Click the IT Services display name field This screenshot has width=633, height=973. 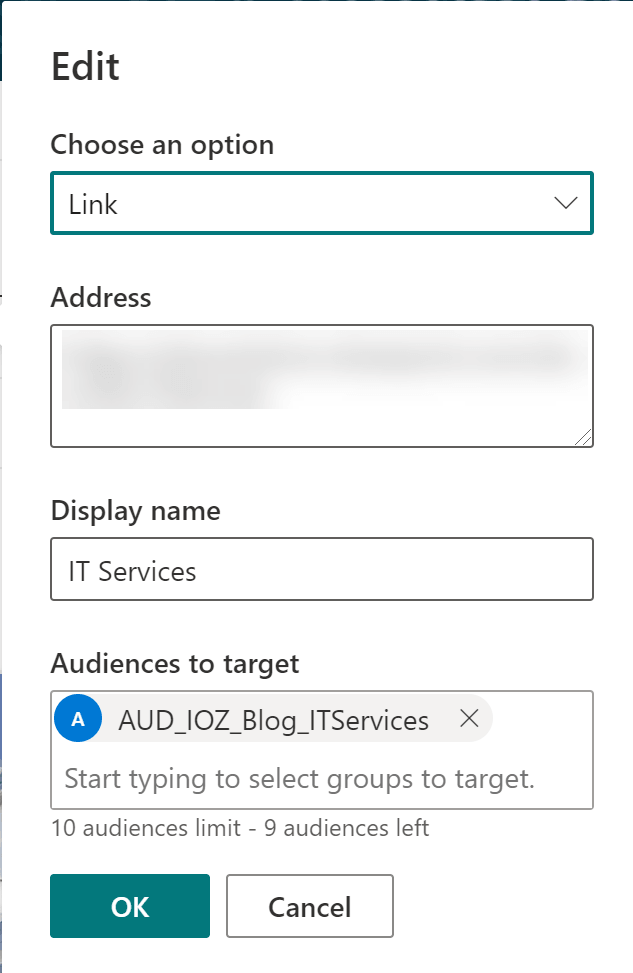(321, 570)
